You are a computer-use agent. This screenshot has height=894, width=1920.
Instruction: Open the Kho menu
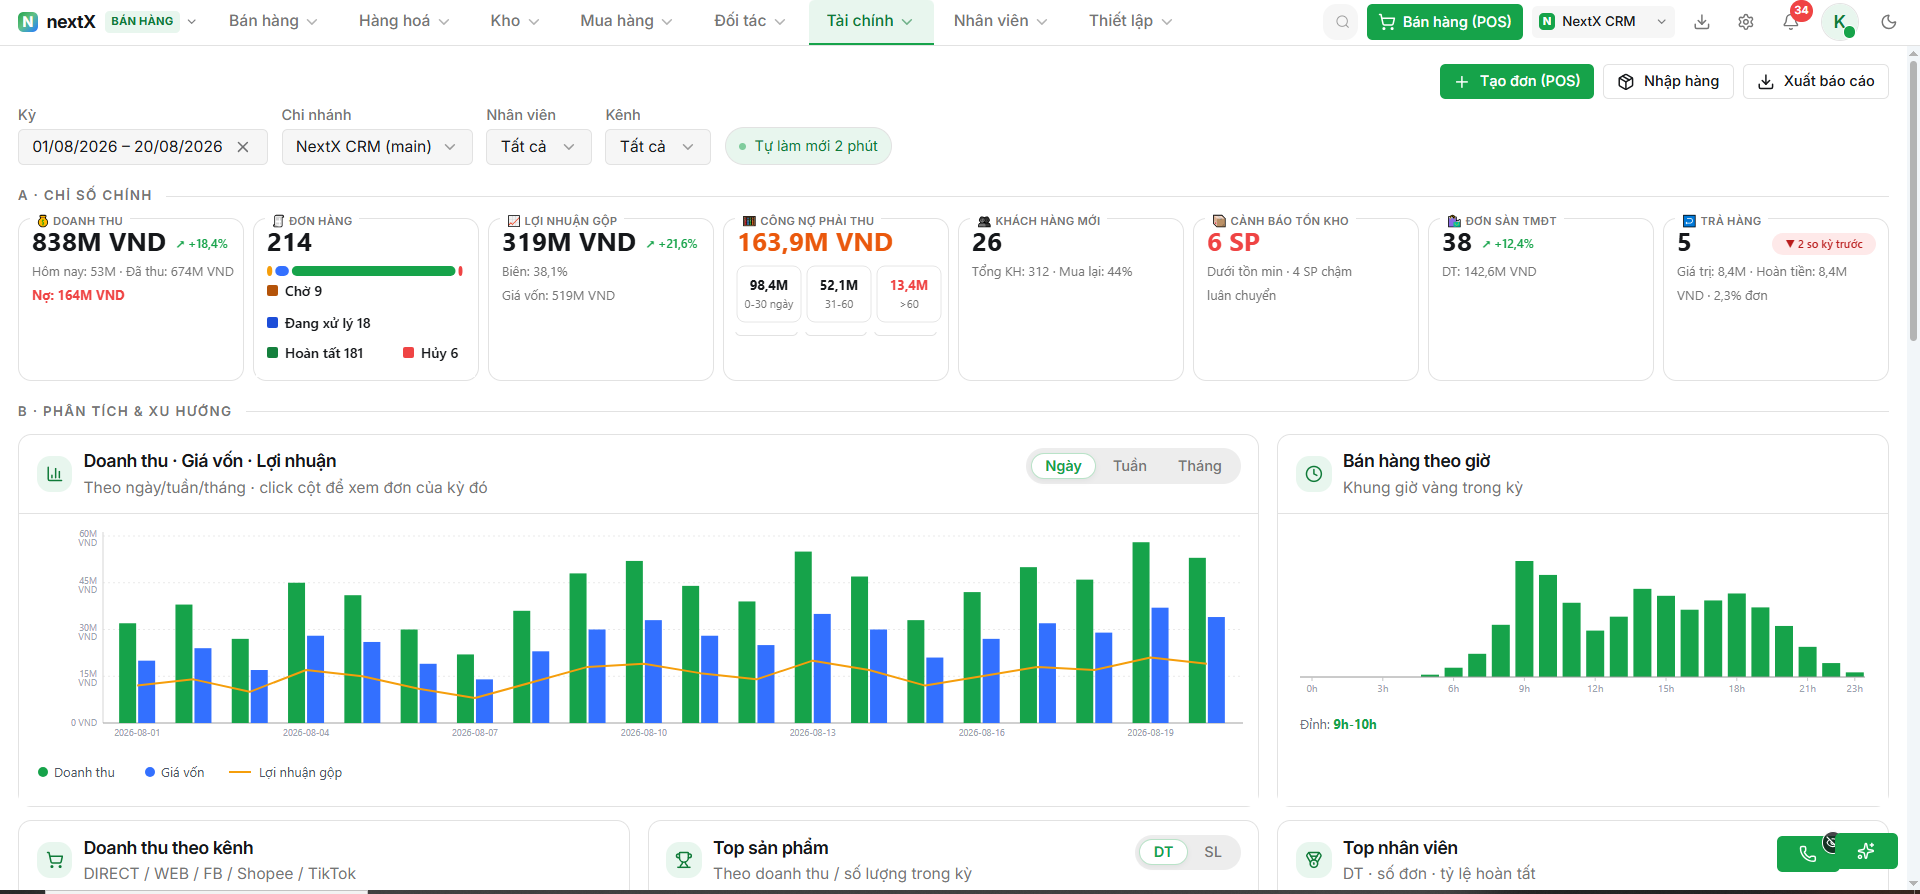coord(515,21)
